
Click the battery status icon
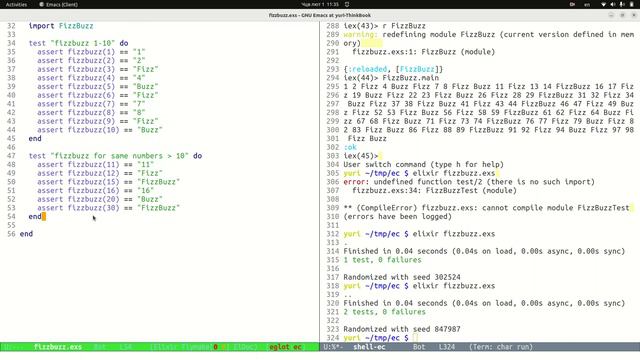(631, 4)
